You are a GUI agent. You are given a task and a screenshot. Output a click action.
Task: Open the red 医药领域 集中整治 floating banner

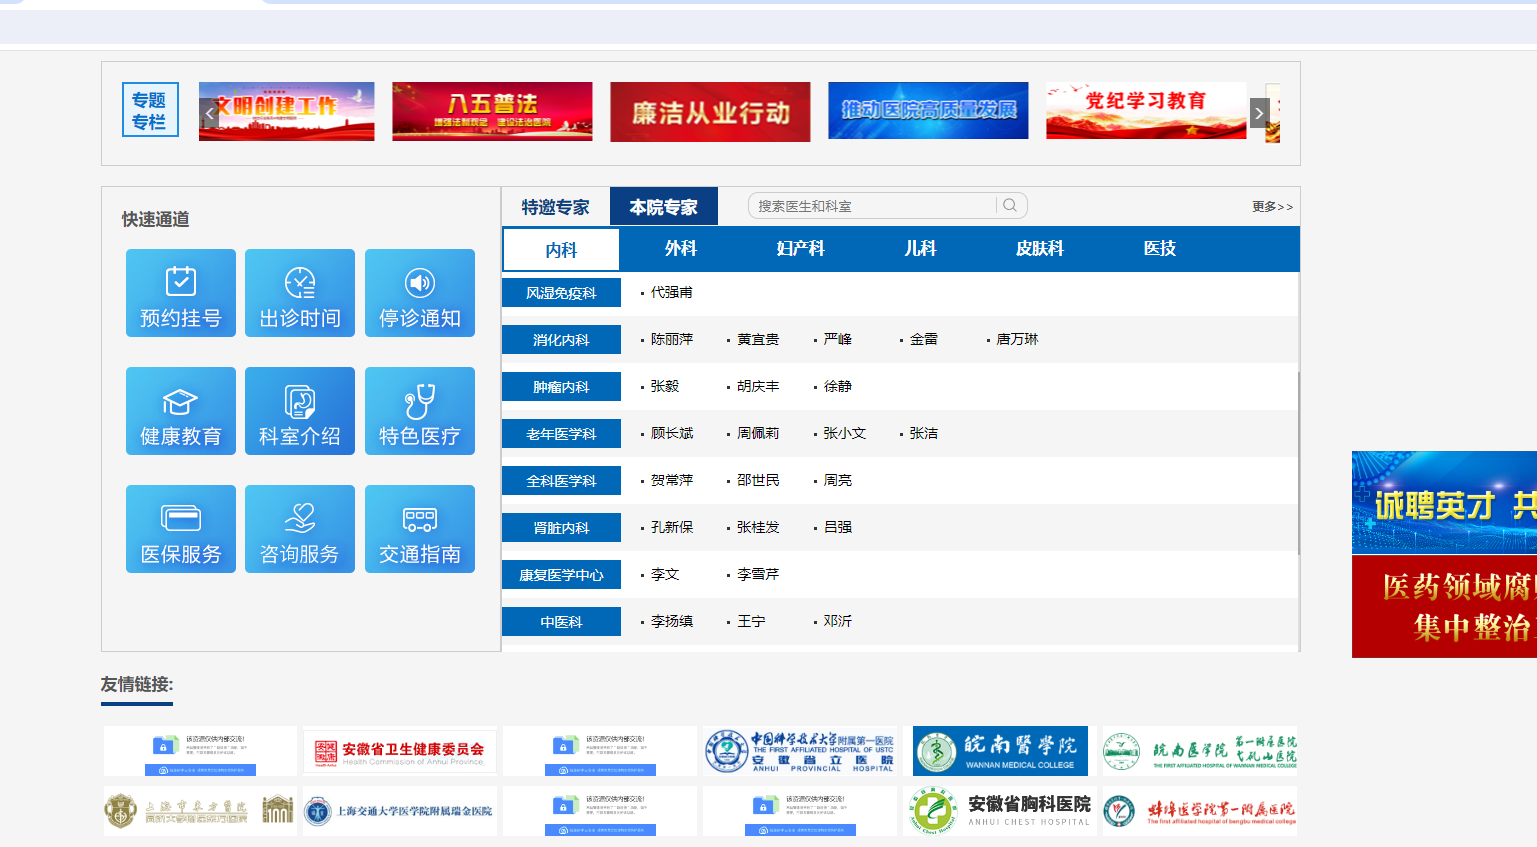(x=1444, y=606)
